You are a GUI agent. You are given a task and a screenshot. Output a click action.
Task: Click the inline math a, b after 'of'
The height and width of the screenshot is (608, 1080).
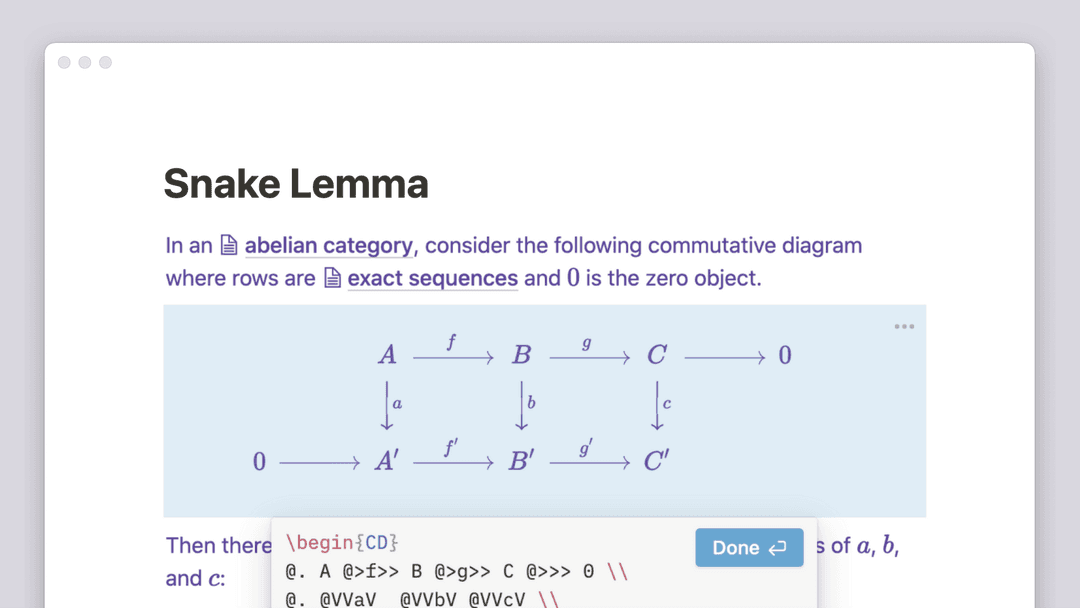point(877,546)
